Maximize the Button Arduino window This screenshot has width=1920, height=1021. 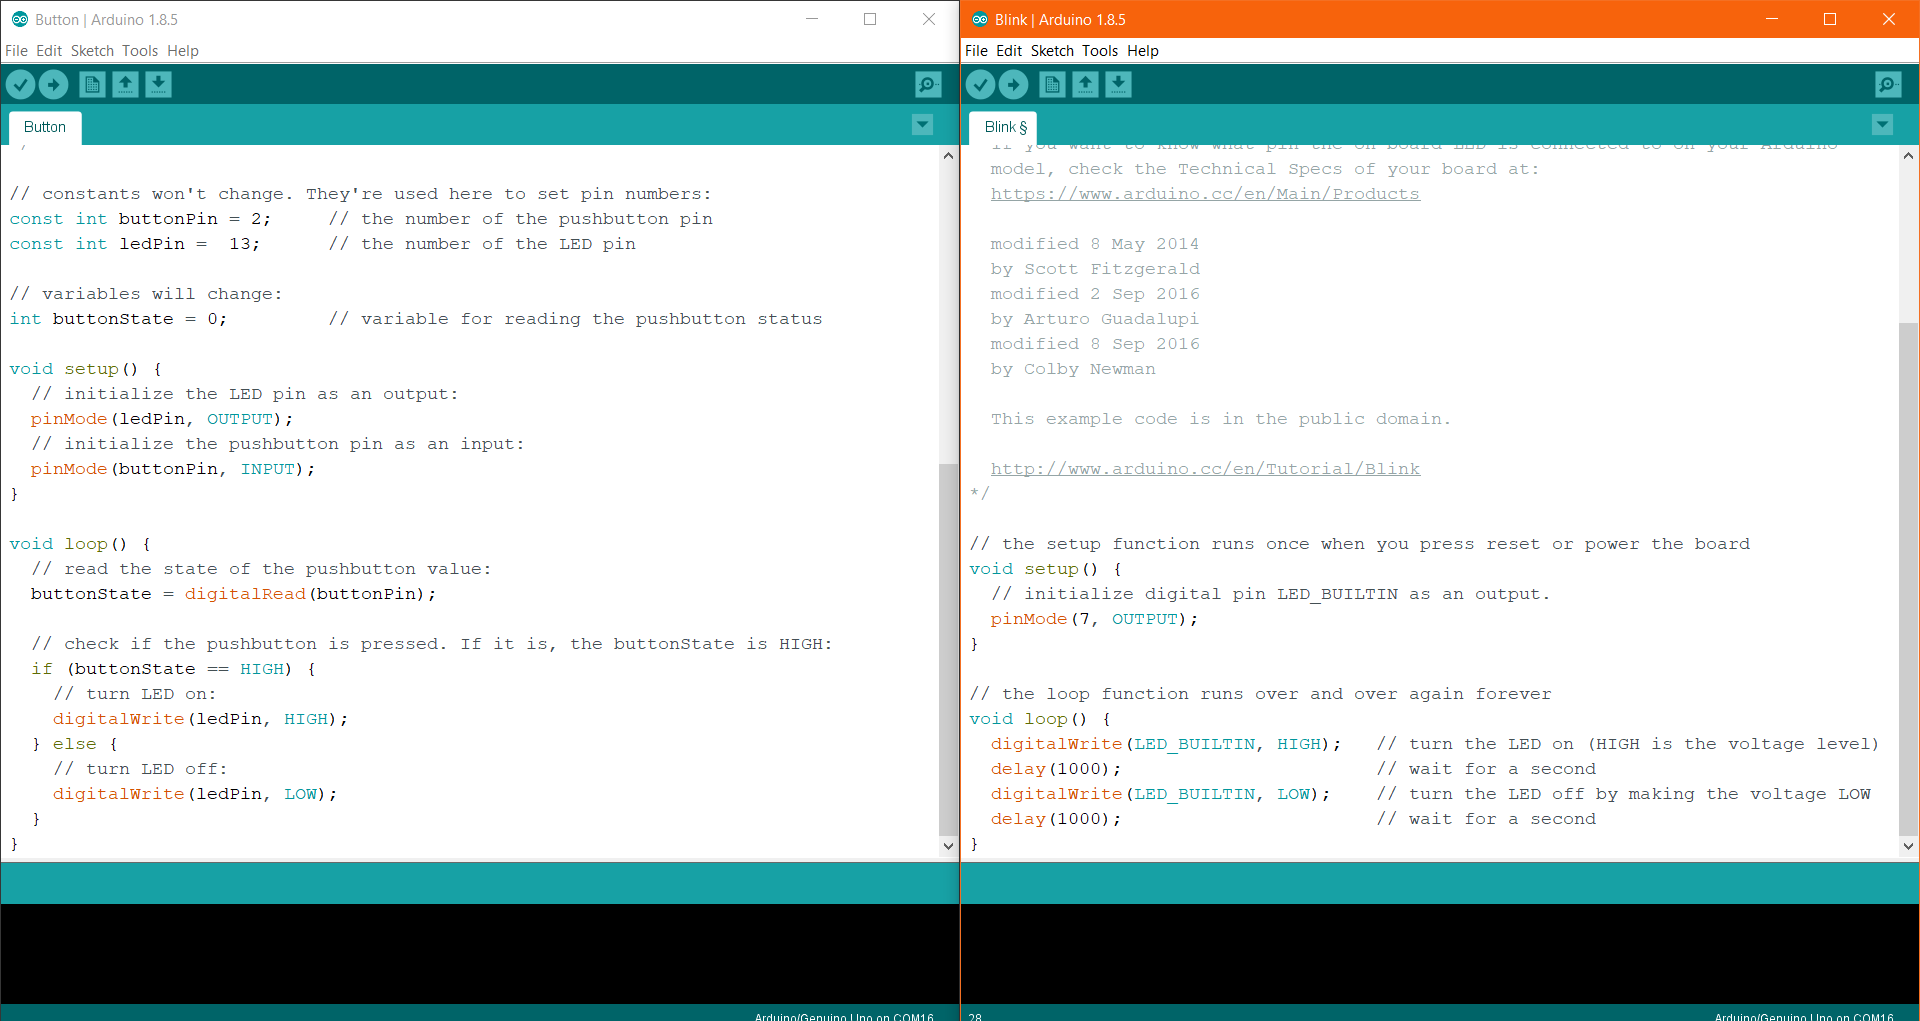[870, 19]
